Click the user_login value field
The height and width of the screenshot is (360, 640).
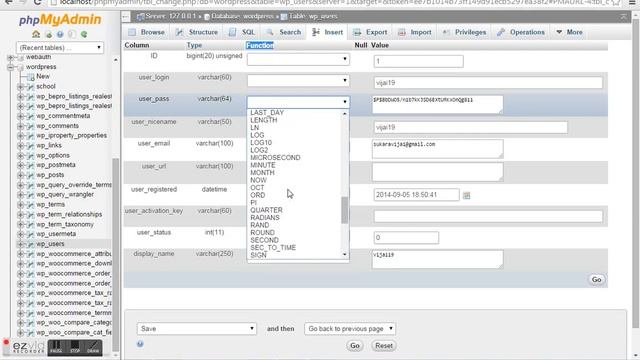[x=488, y=83]
